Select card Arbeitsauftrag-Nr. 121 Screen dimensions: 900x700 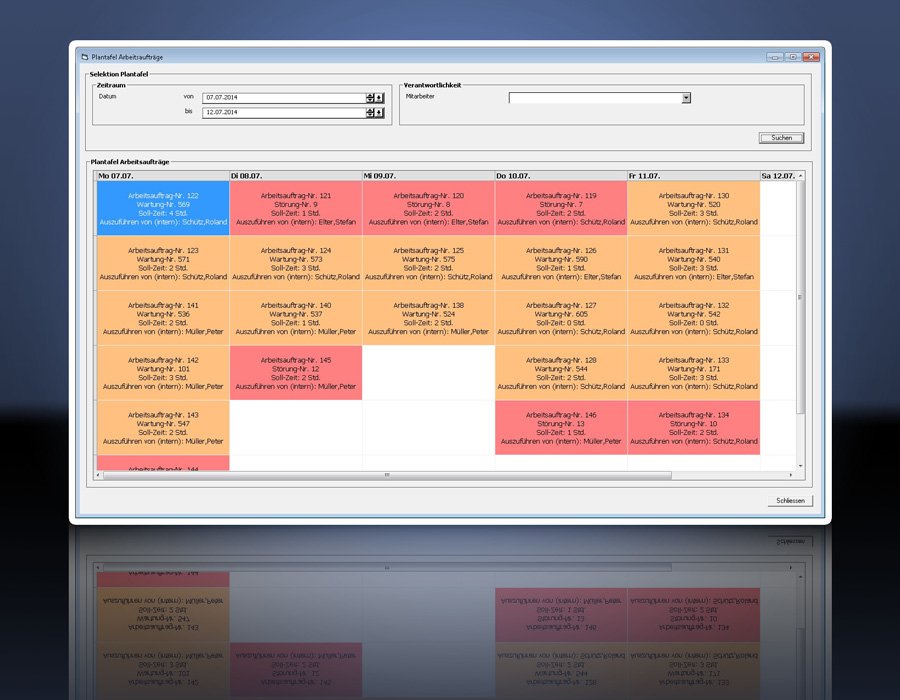pyautogui.click(x=296, y=208)
